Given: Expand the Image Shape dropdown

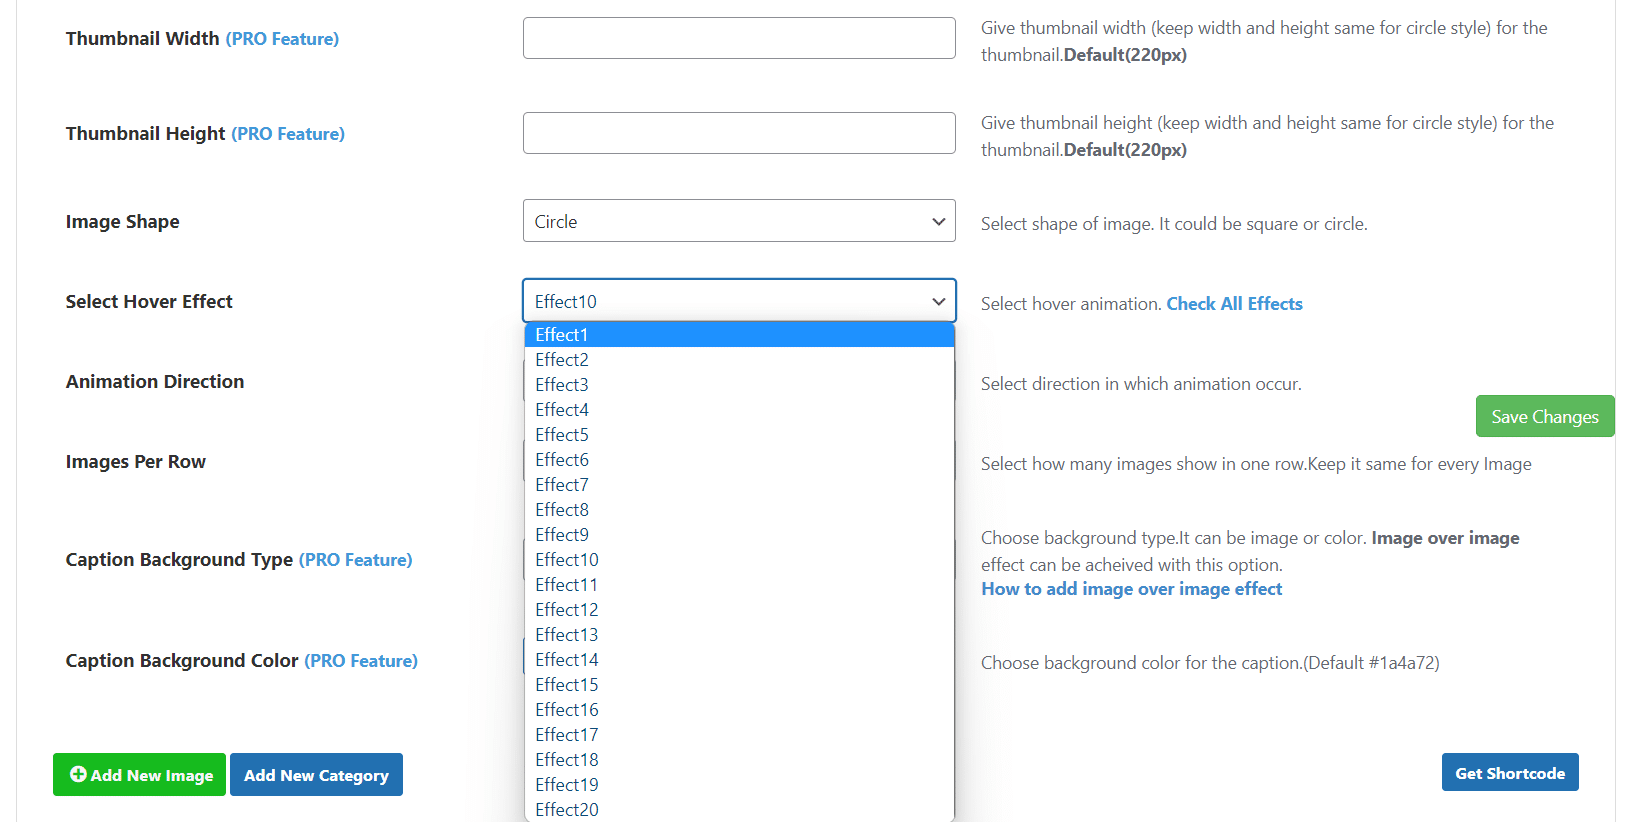Looking at the screenshot, I should [739, 221].
